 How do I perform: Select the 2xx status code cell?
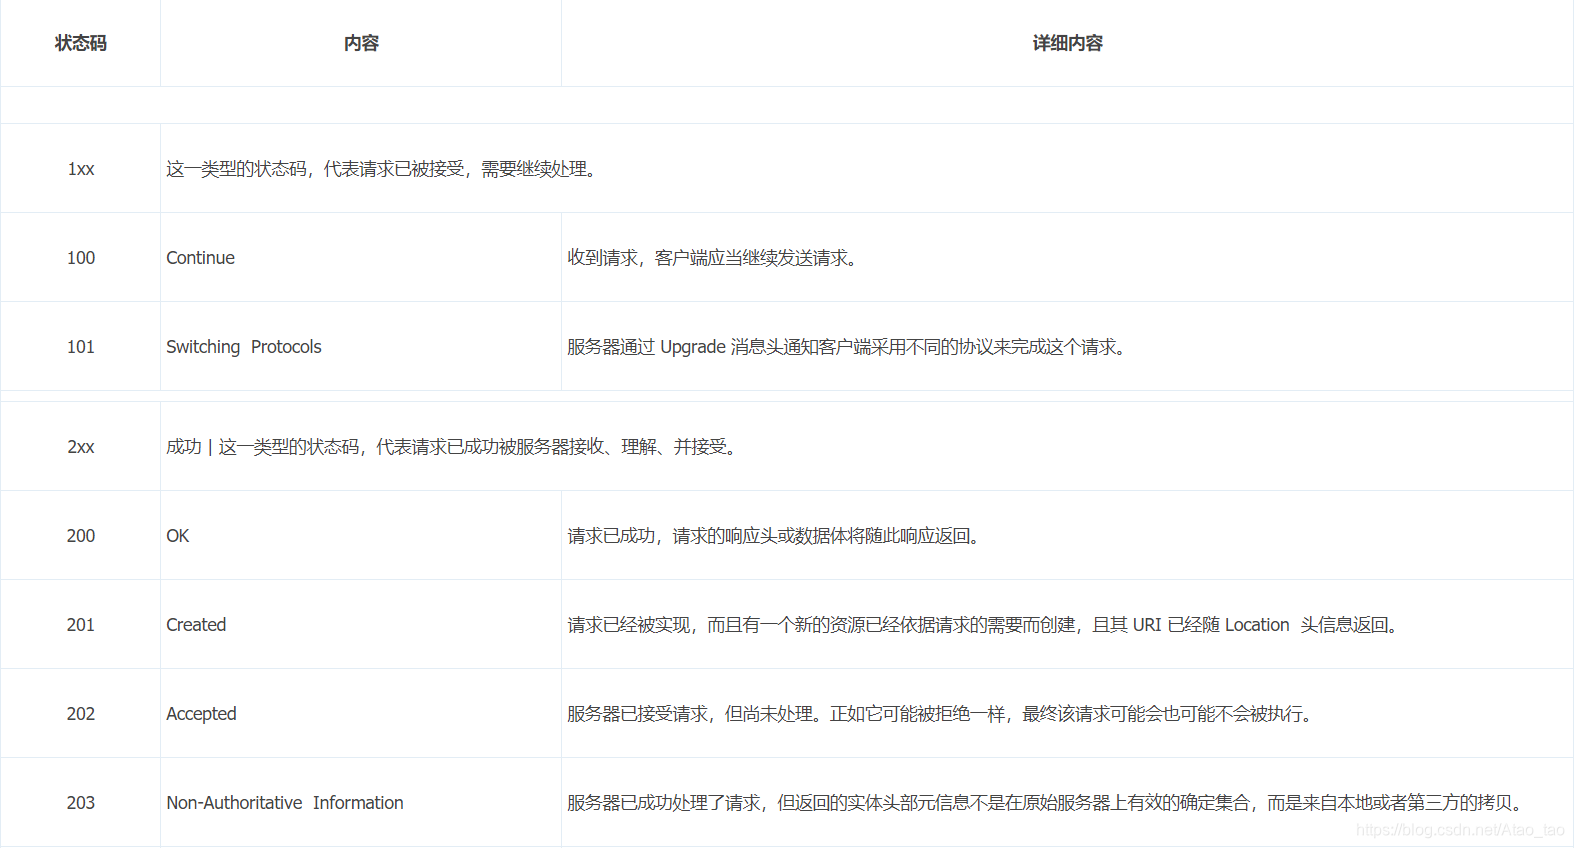pos(80,447)
